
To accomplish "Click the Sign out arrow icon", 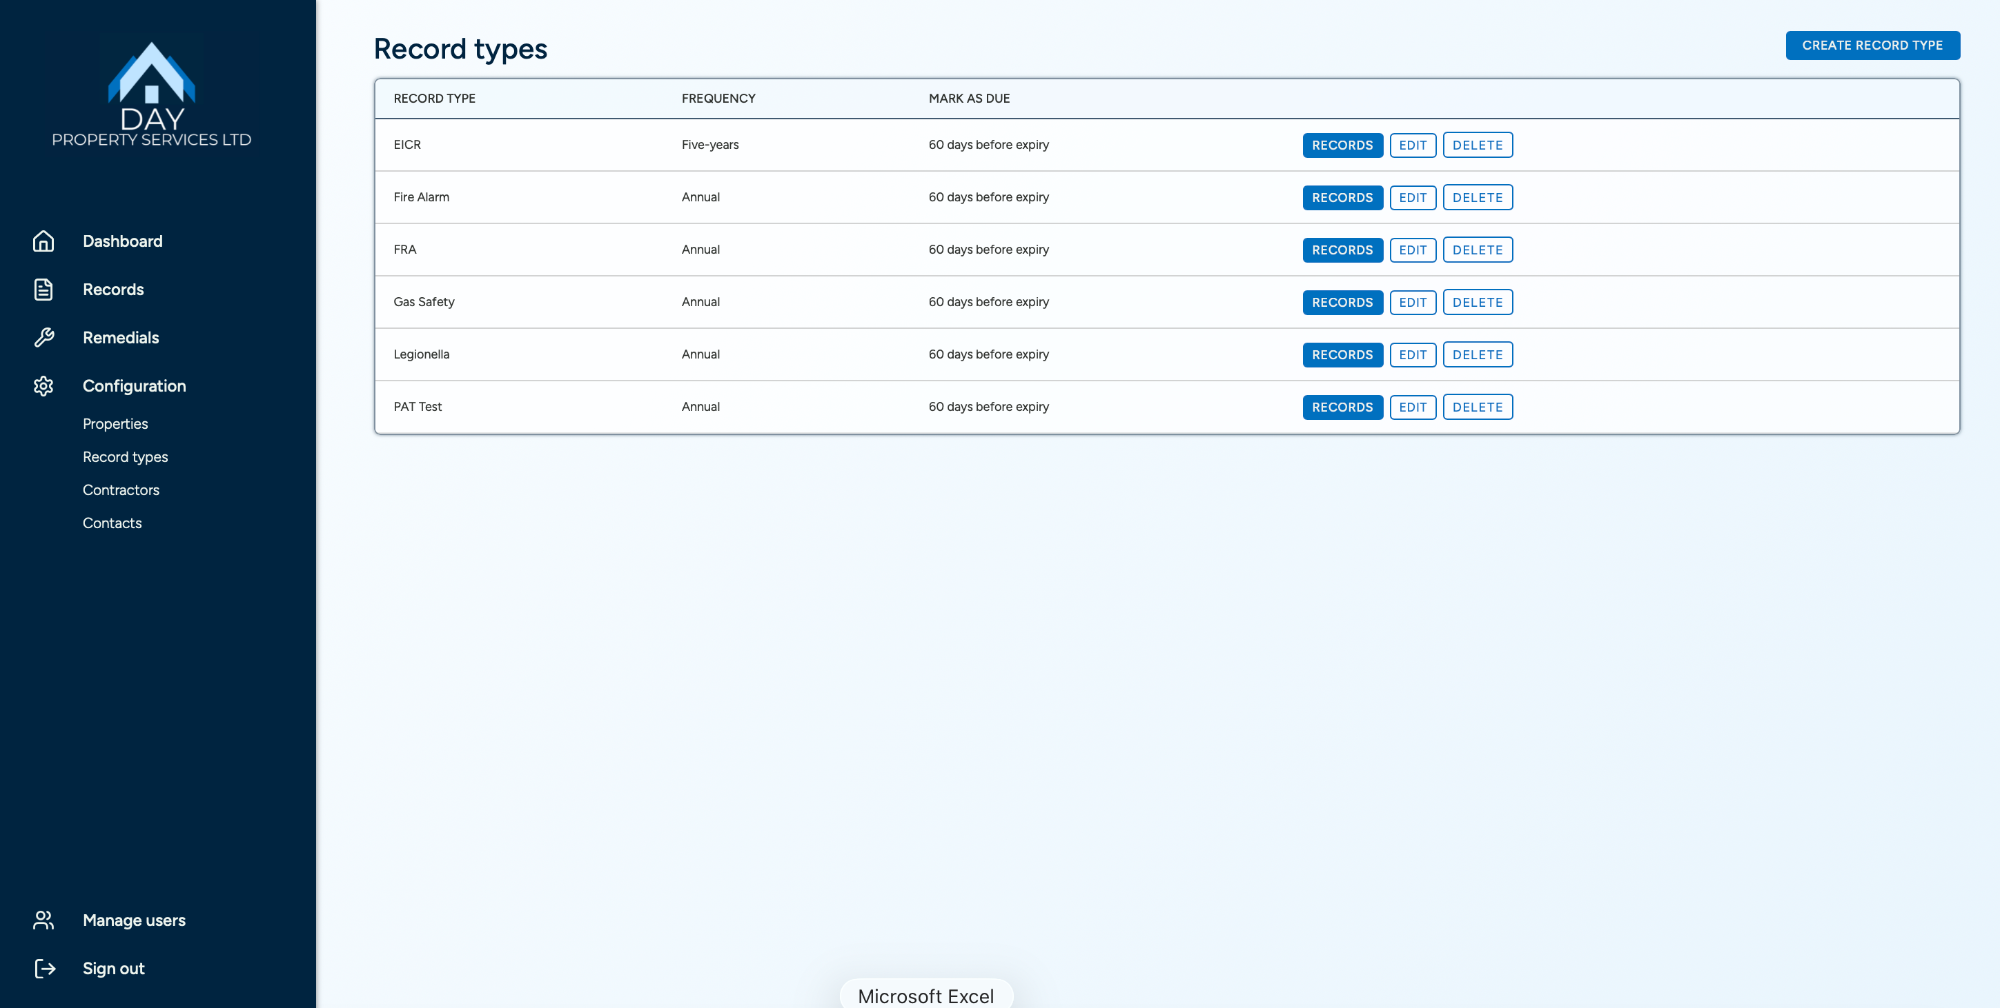I will point(44,968).
